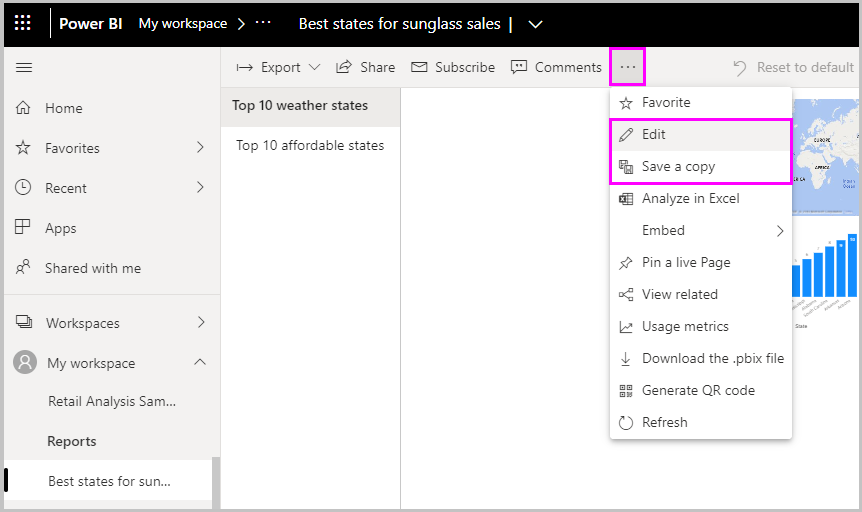This screenshot has height=512, width=862.
Task: Select Refresh from the menu
Action: 700,422
